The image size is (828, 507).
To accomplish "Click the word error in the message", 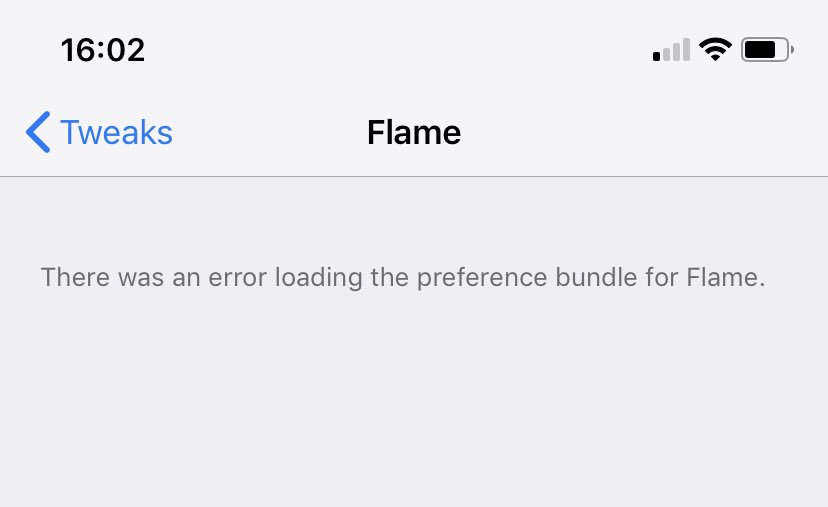I will click(238, 277).
